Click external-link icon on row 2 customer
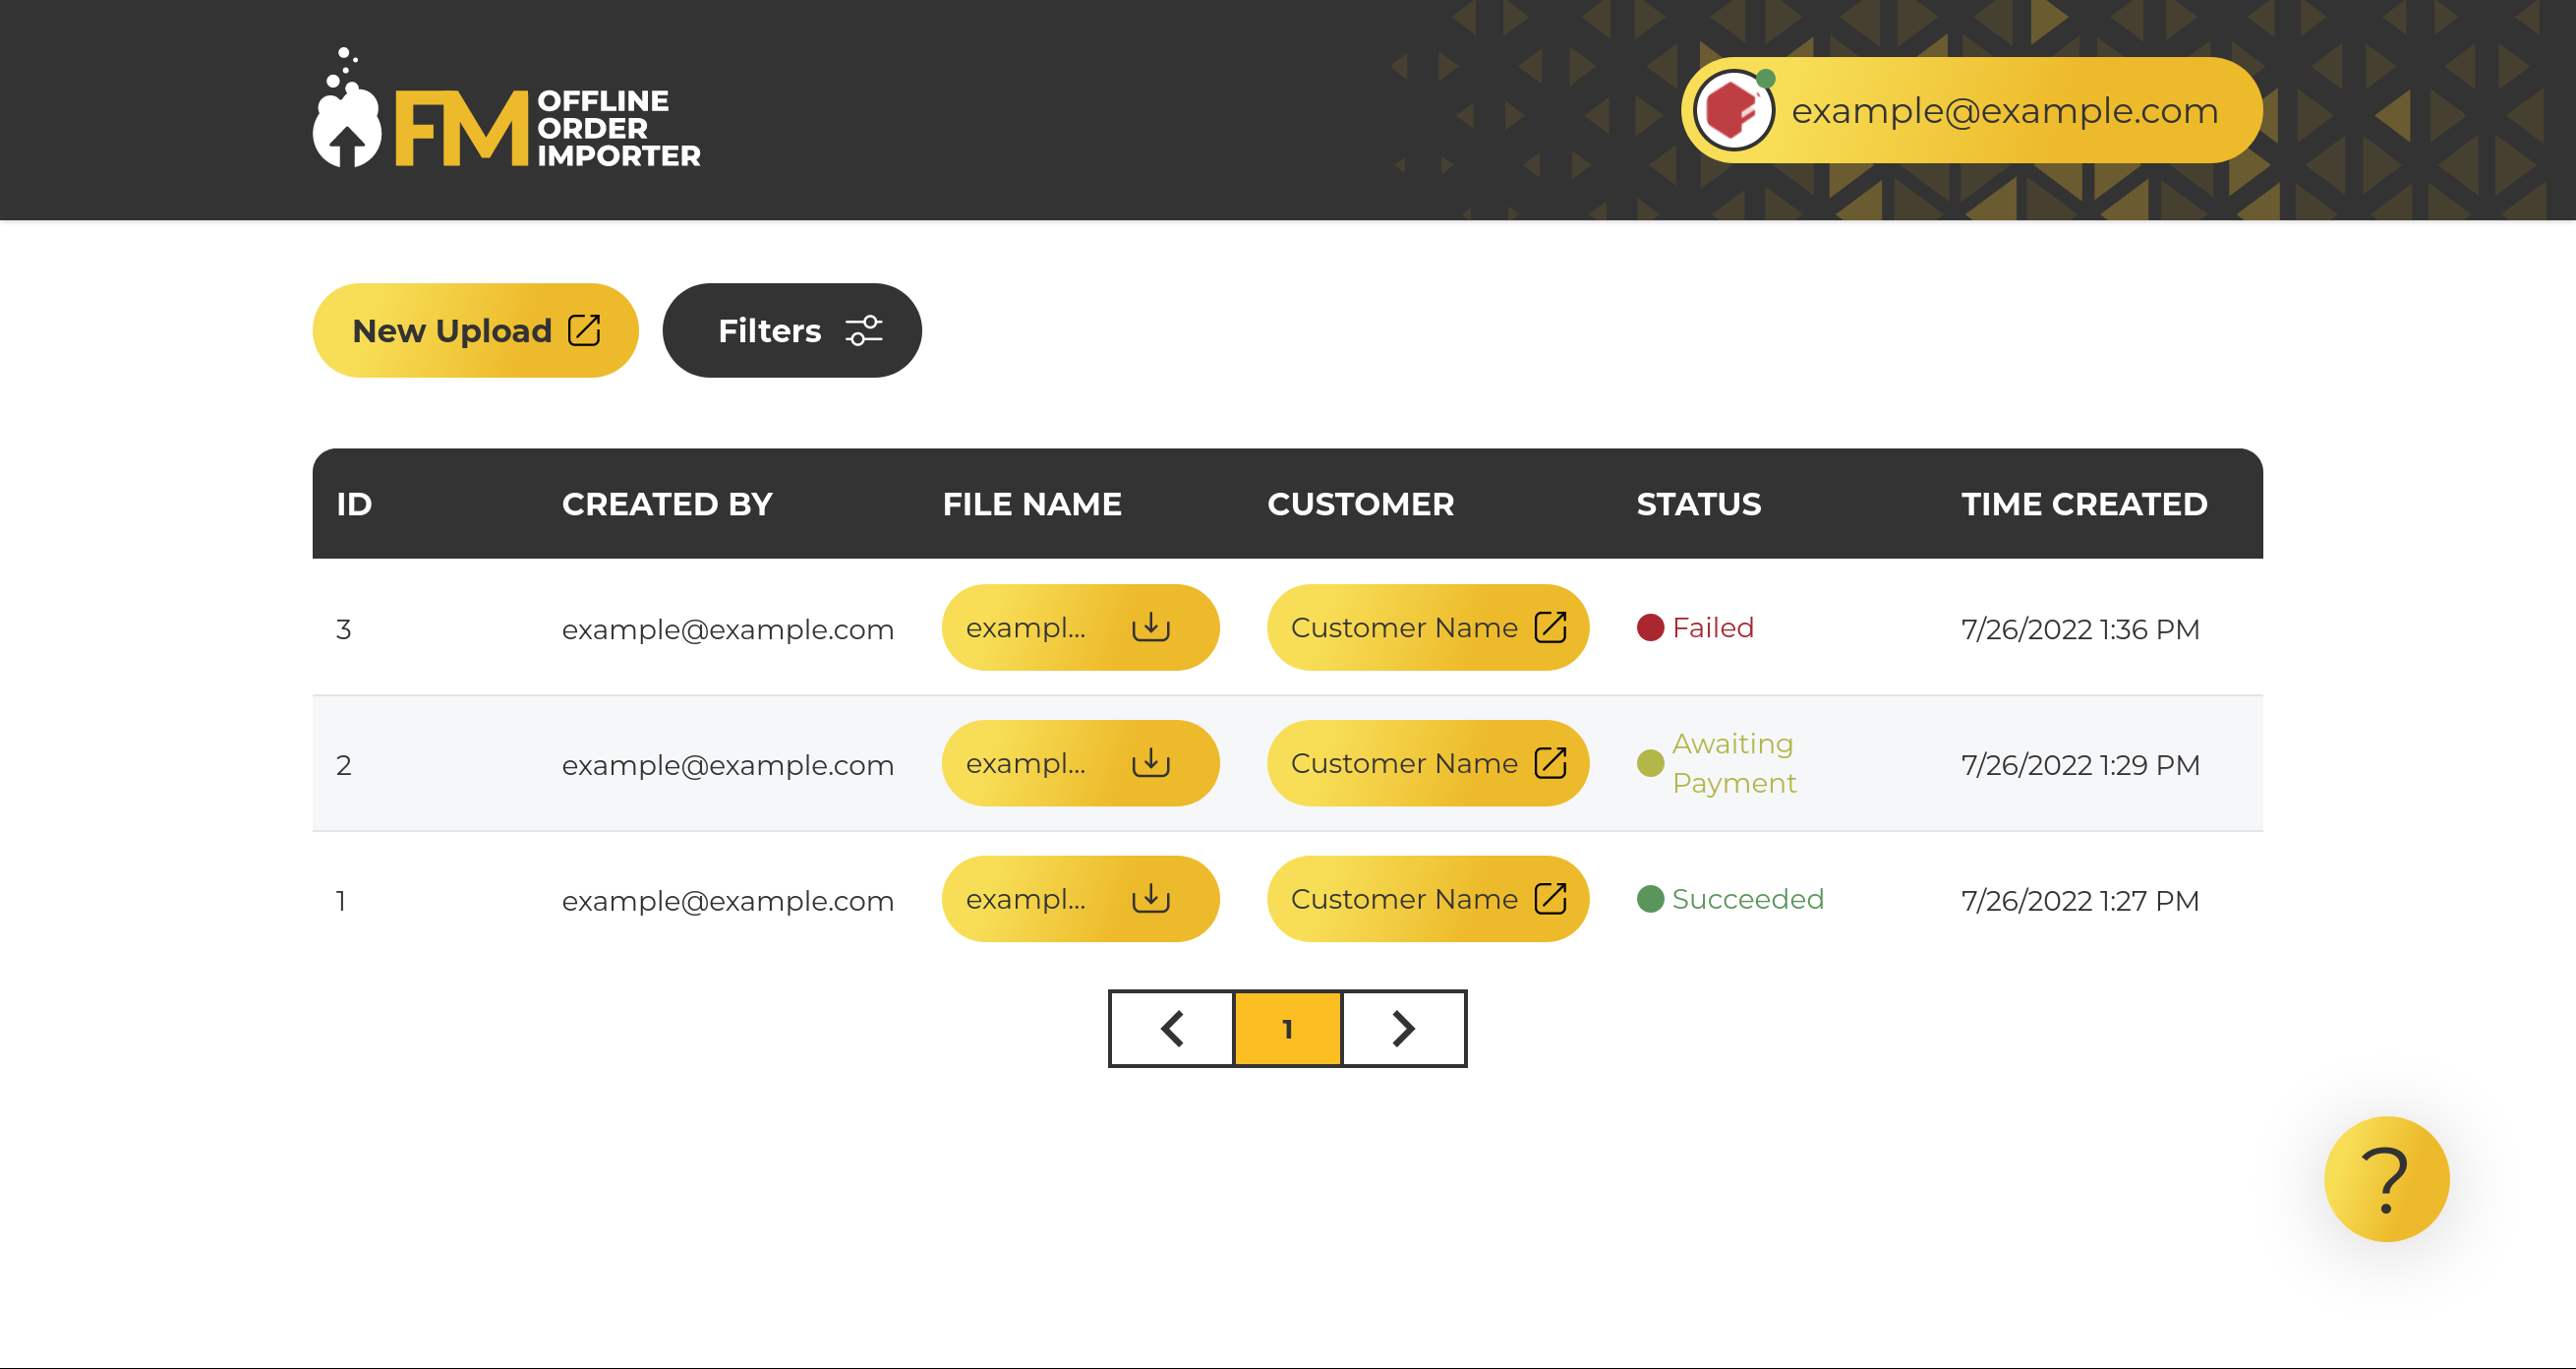 click(1551, 763)
